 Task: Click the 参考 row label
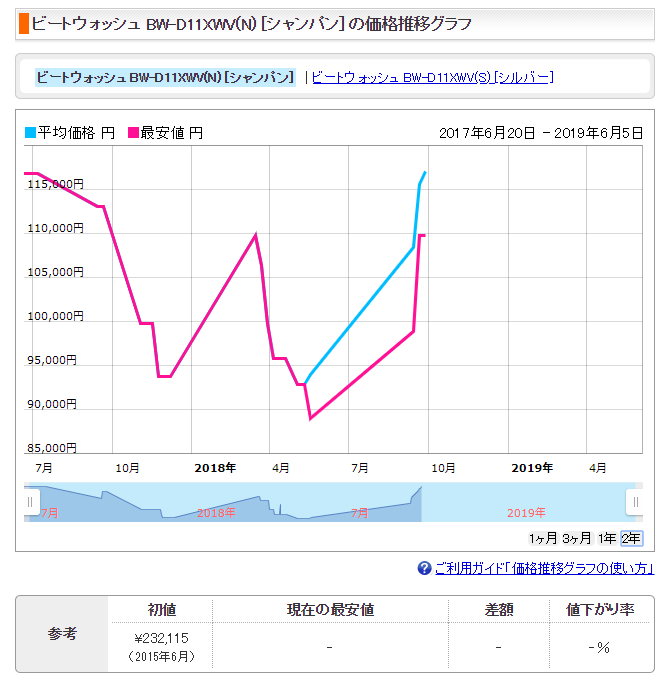click(62, 633)
